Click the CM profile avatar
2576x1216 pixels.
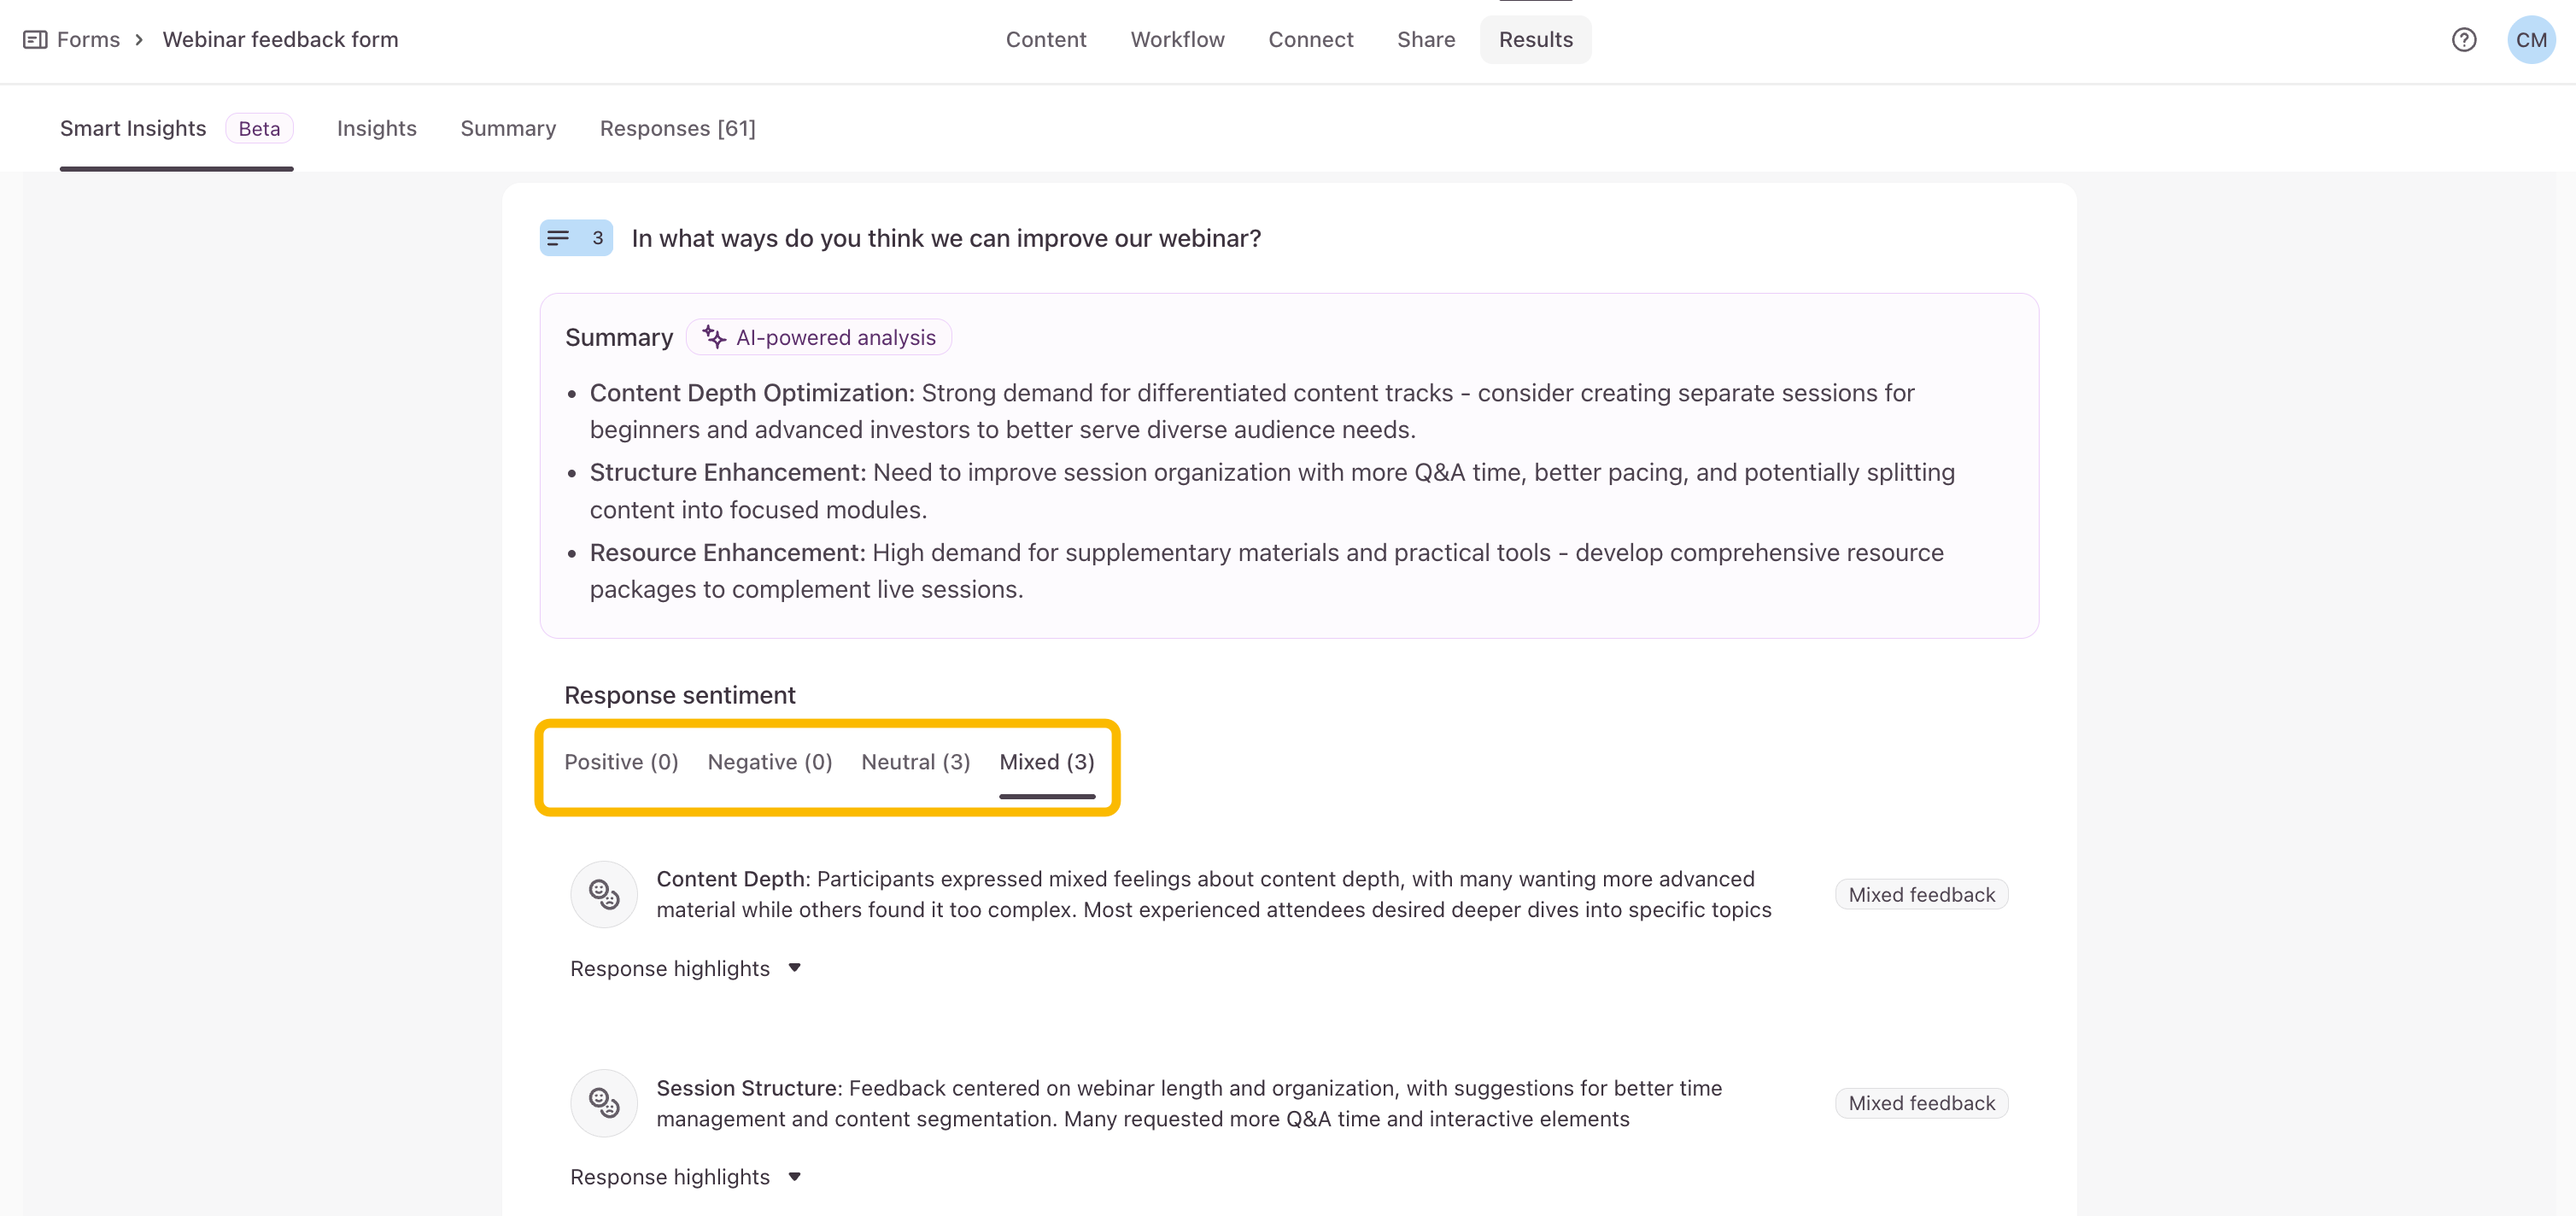pyautogui.click(x=2530, y=40)
